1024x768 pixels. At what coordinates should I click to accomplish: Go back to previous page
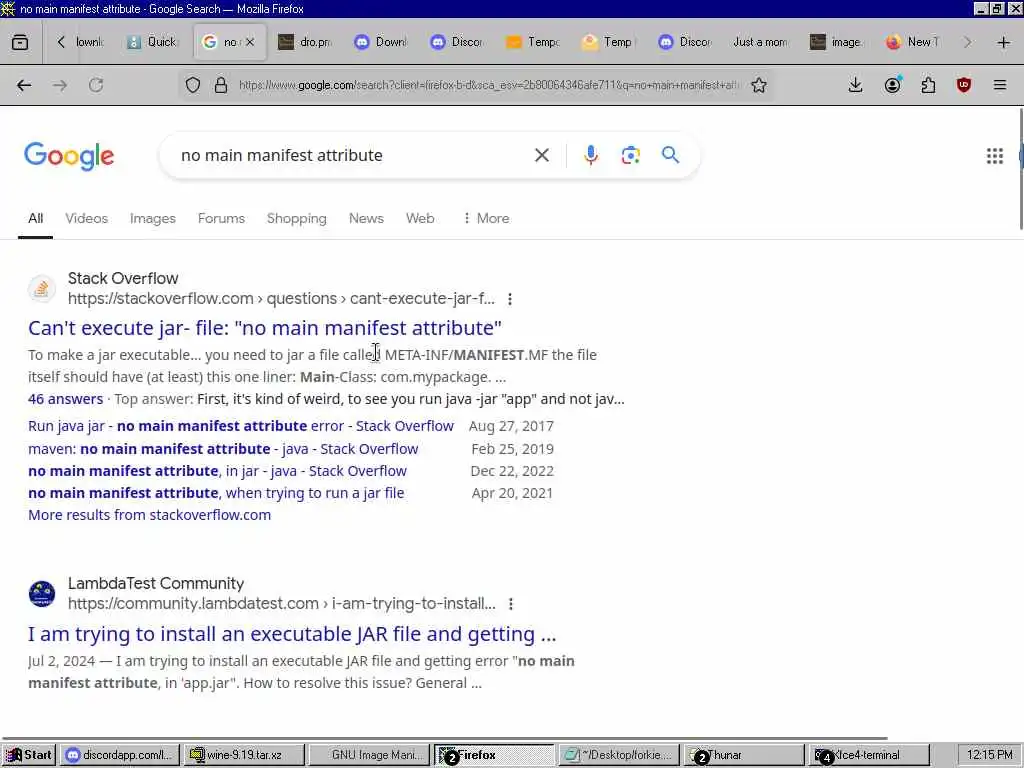(24, 85)
